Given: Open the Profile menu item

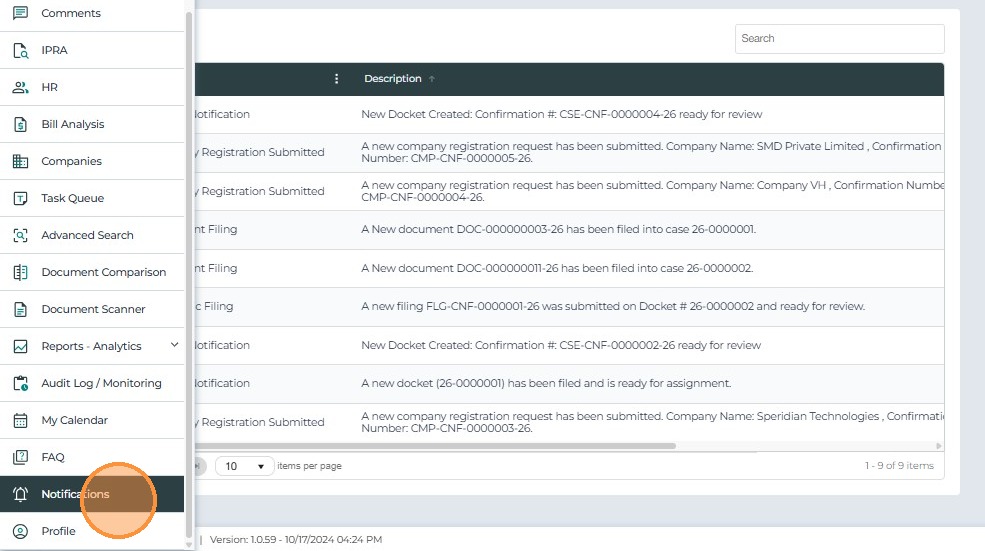Looking at the screenshot, I should point(58,532).
